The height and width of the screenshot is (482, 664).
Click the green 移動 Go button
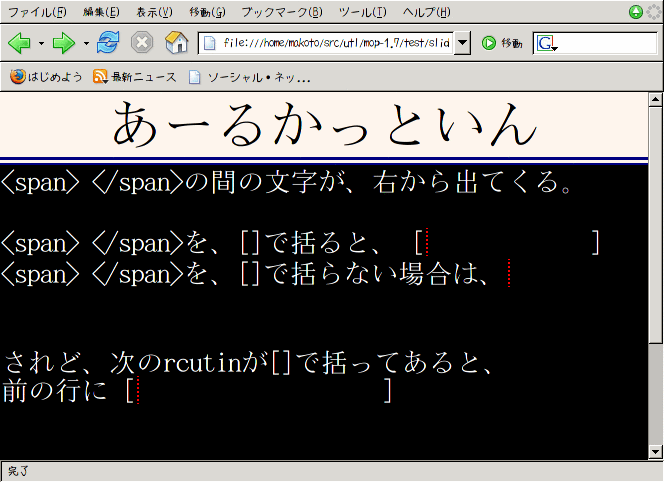(501, 43)
